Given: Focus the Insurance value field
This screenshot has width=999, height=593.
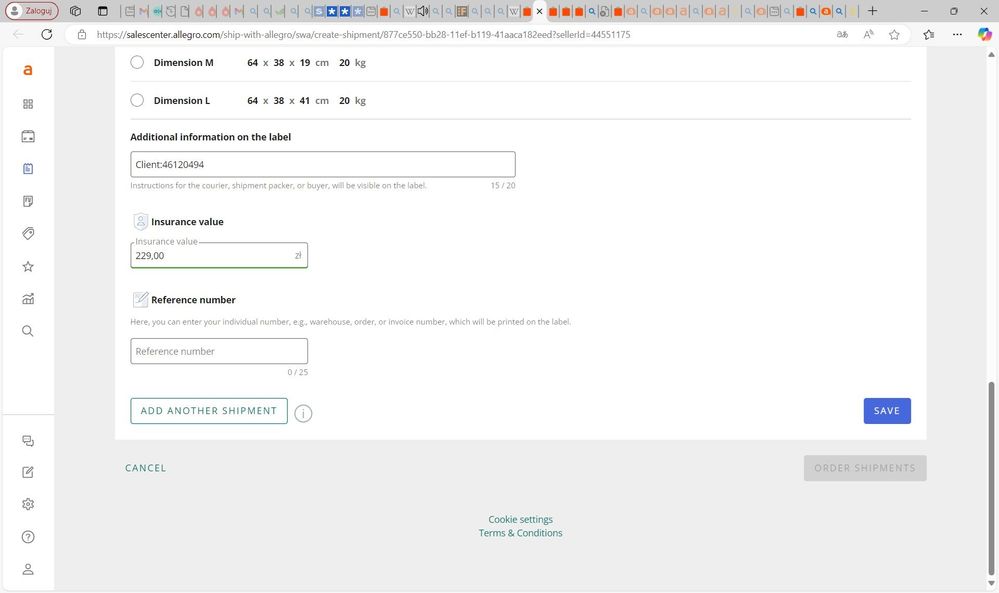Looking at the screenshot, I should coord(213,256).
